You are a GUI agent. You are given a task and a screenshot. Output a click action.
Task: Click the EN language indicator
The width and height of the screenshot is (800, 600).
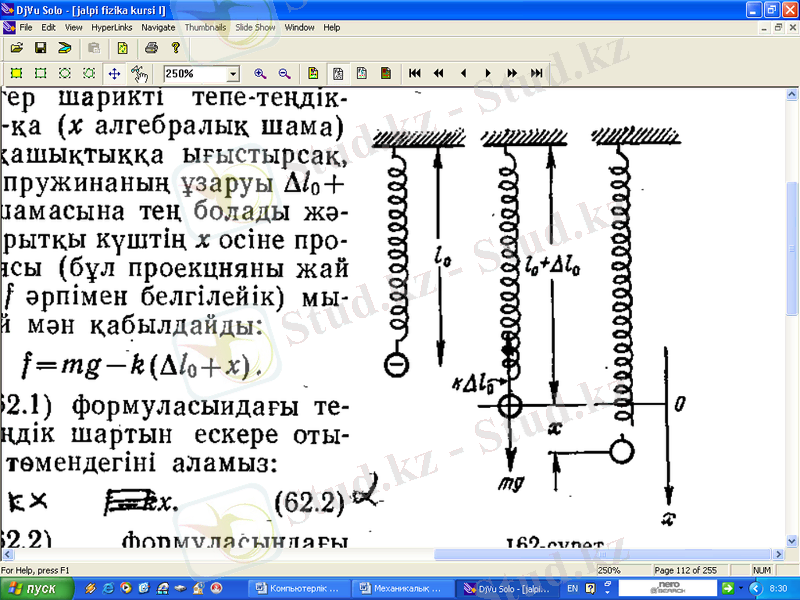pyautogui.click(x=572, y=589)
